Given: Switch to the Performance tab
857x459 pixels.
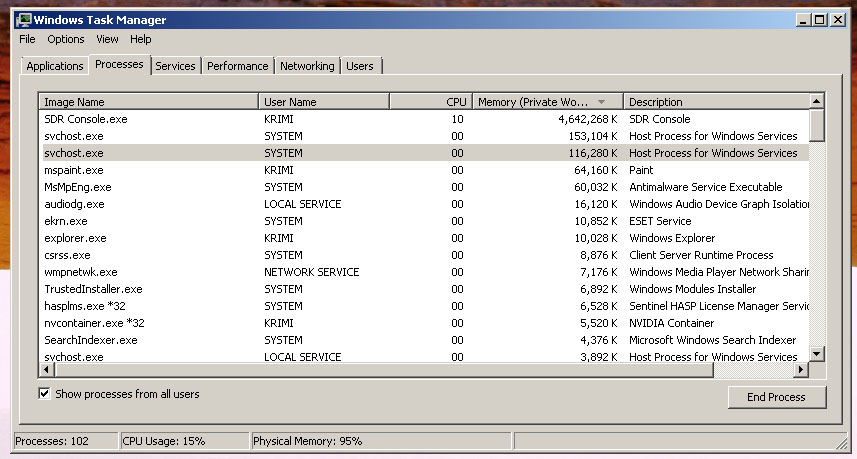Looking at the screenshot, I should (x=238, y=66).
